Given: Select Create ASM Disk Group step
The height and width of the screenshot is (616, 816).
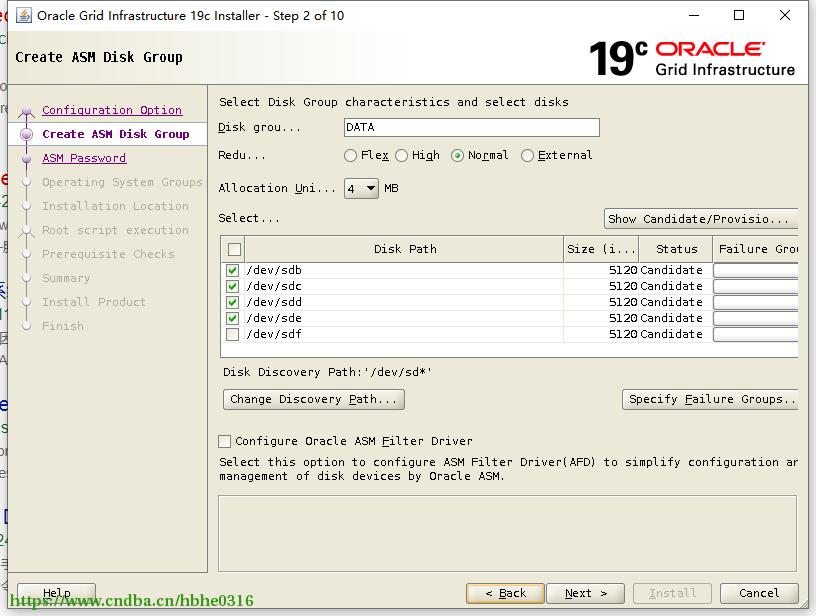Looking at the screenshot, I should pyautogui.click(x=116, y=134).
